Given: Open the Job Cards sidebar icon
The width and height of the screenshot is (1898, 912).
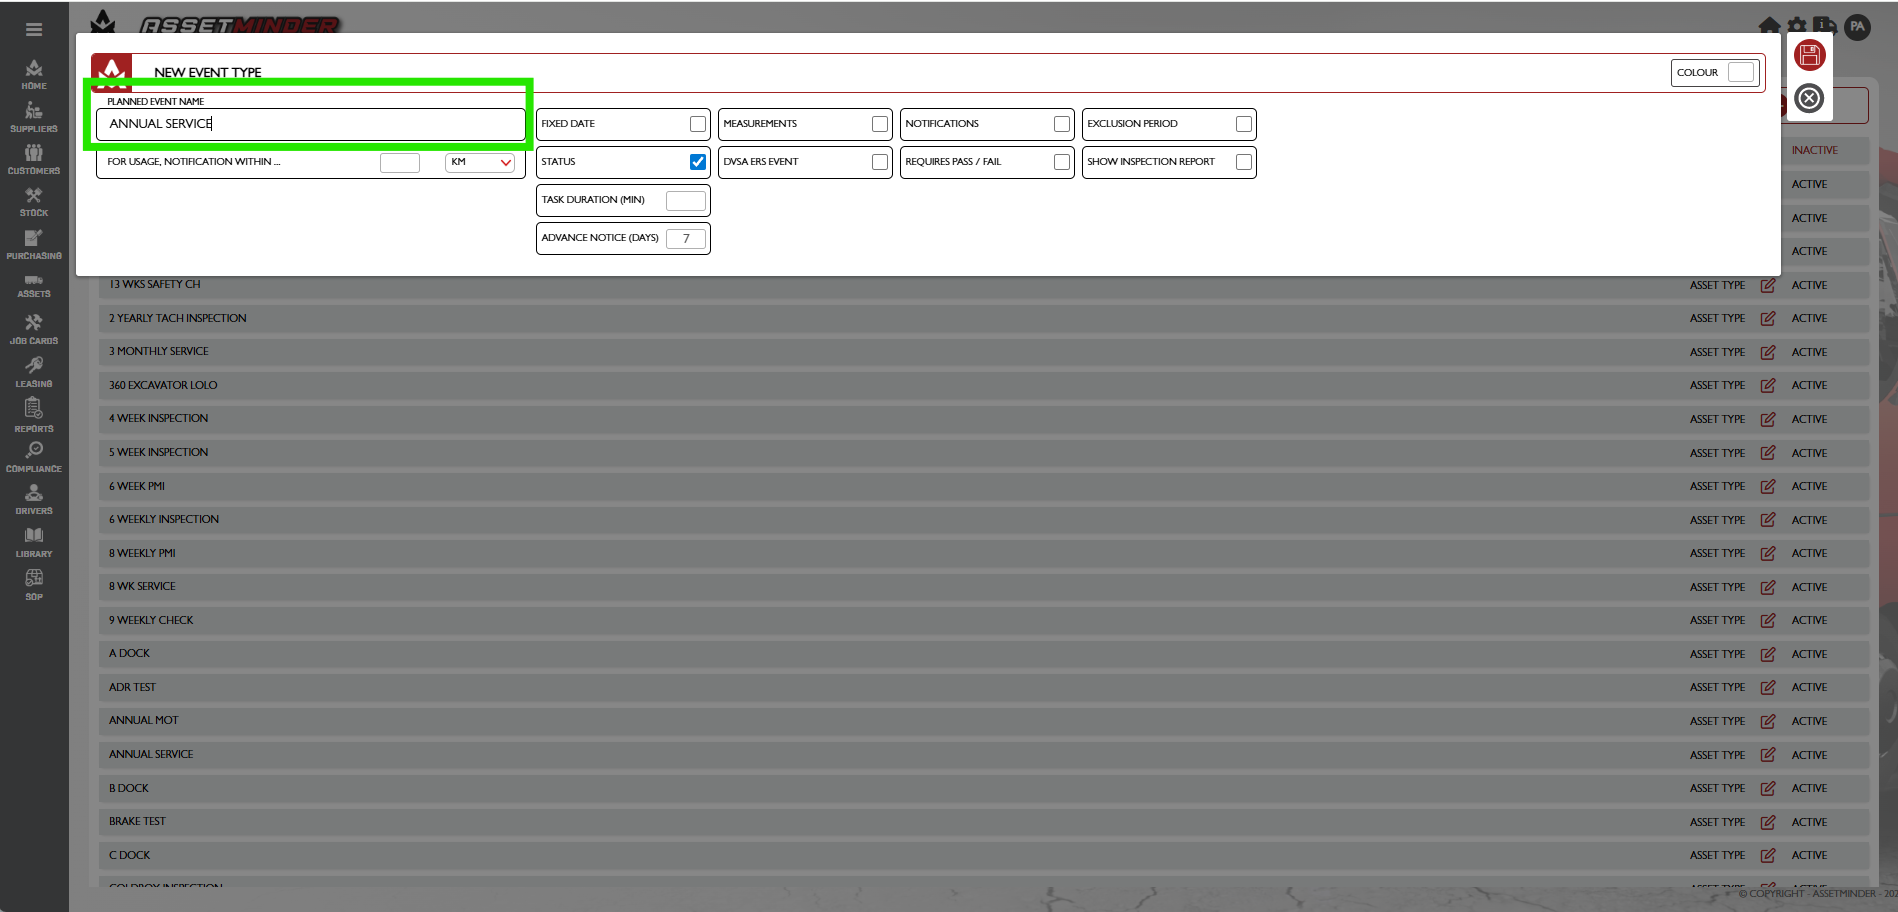Looking at the screenshot, I should click(34, 328).
